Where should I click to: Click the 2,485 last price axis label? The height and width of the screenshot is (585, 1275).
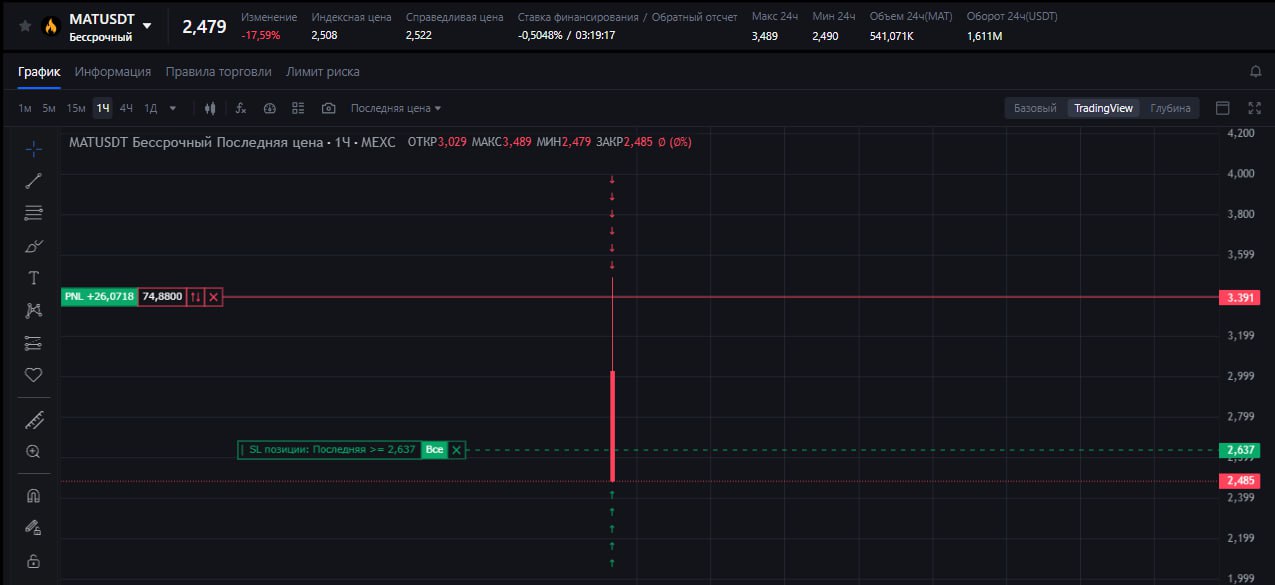1238,481
